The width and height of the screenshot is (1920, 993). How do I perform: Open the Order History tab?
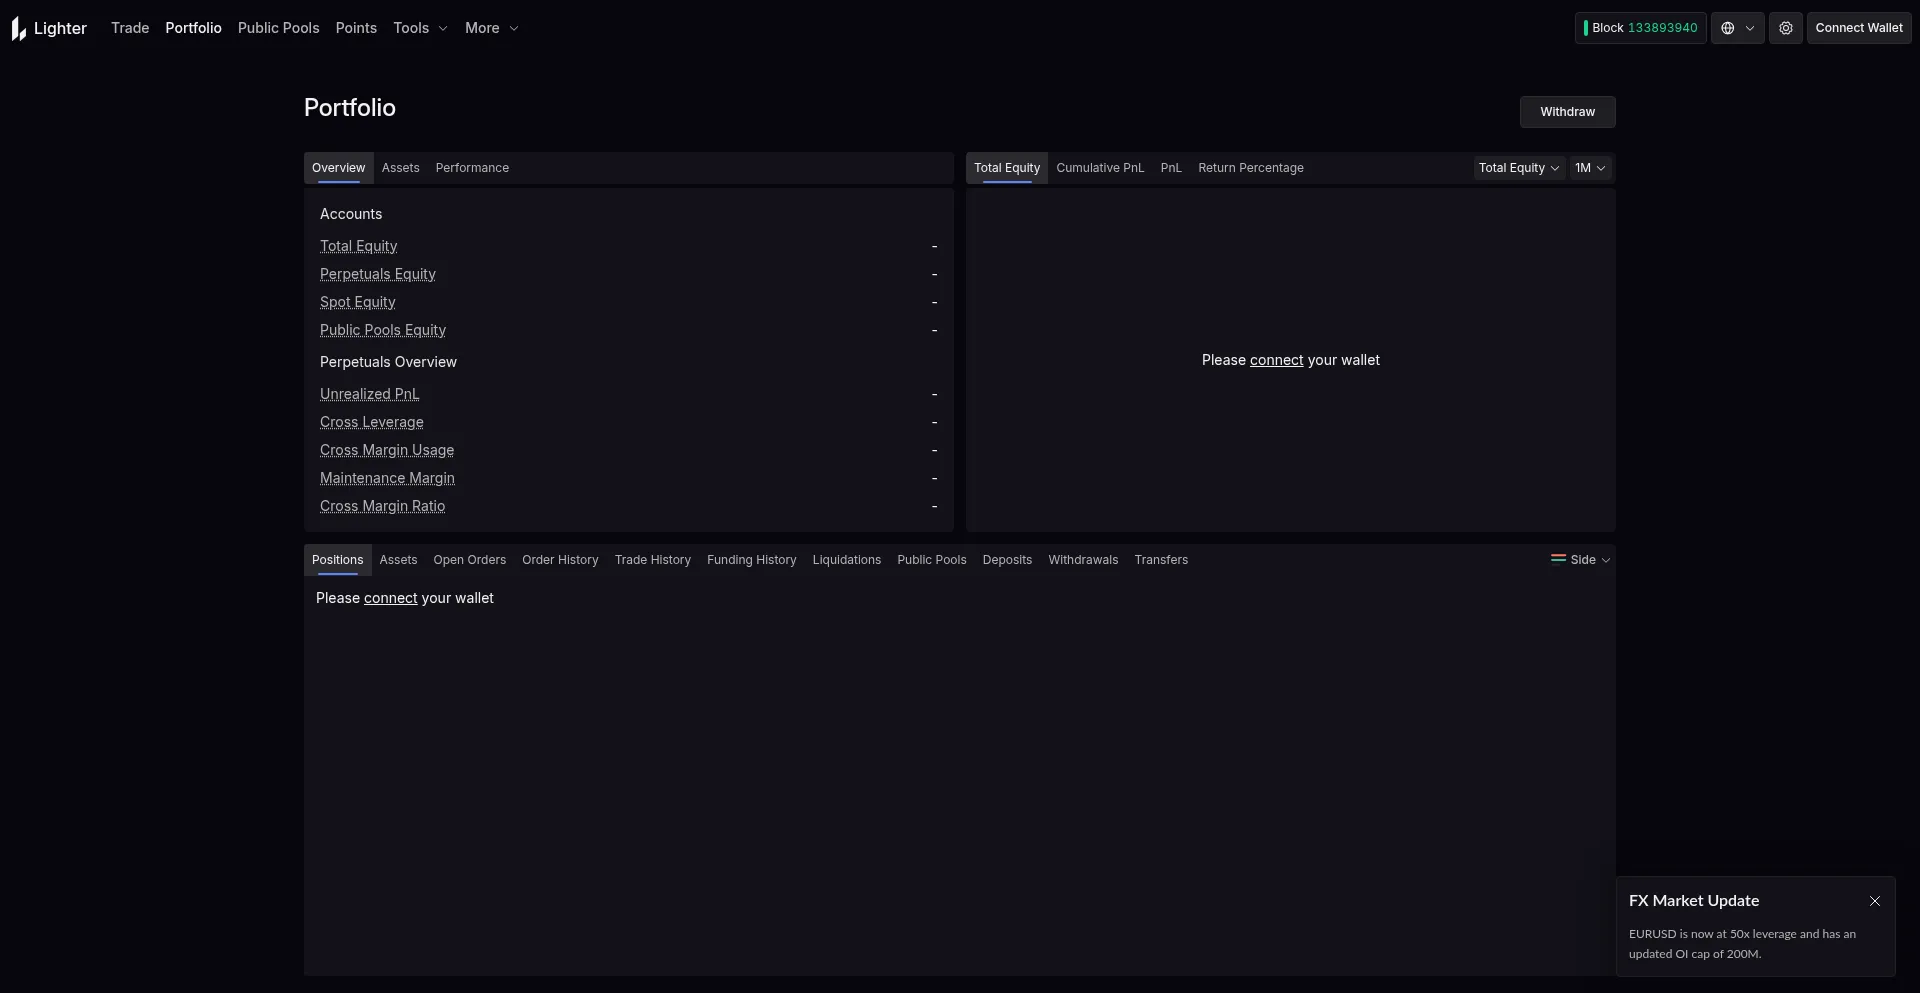tap(560, 560)
